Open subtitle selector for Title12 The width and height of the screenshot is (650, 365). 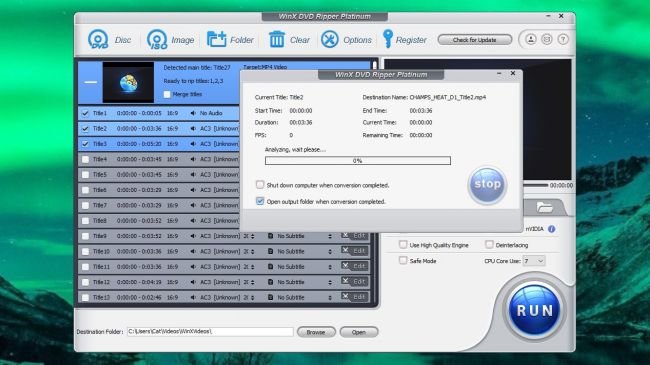(330, 282)
